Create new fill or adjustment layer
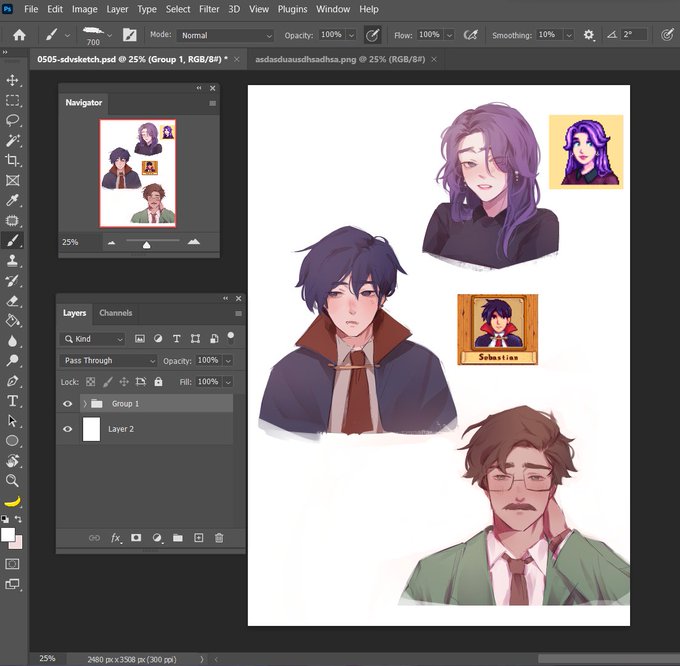Screen dimensions: 680x666 point(157,538)
